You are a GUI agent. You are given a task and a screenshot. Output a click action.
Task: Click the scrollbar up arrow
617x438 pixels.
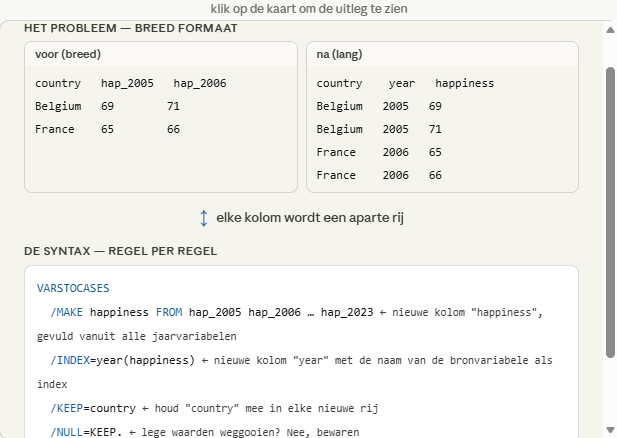(x=610, y=30)
